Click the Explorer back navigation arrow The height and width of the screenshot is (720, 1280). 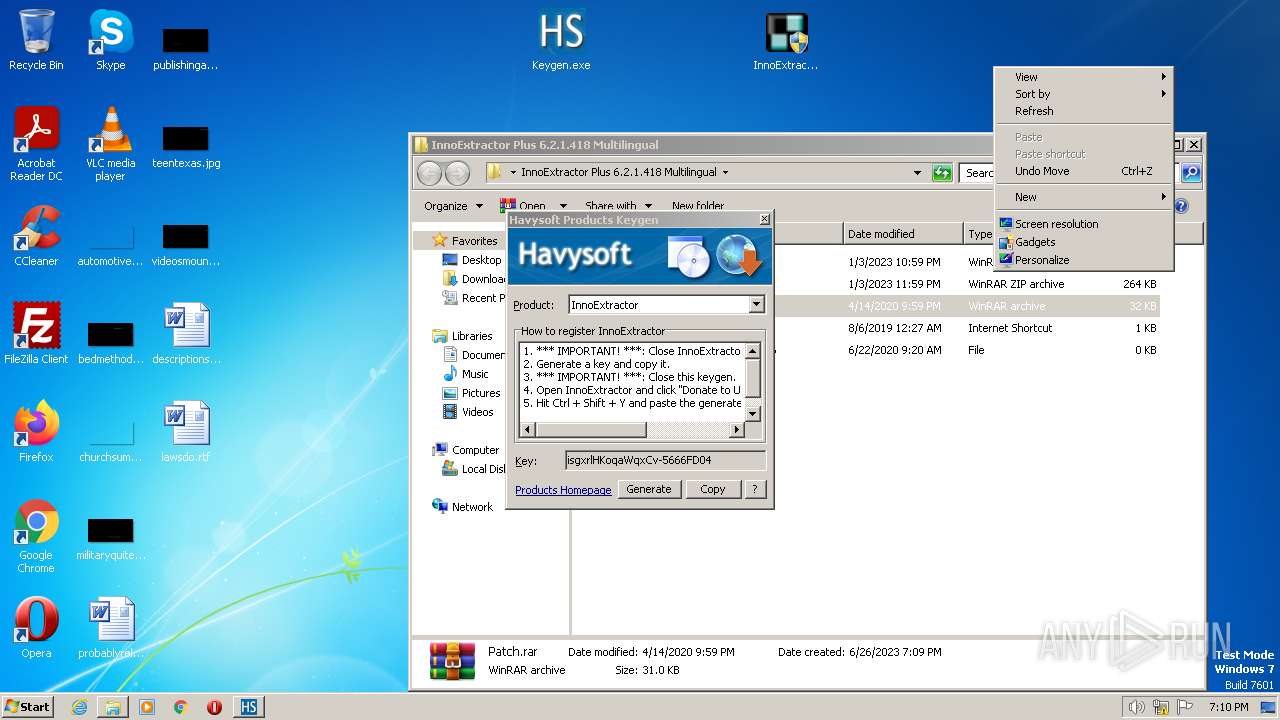(429, 173)
